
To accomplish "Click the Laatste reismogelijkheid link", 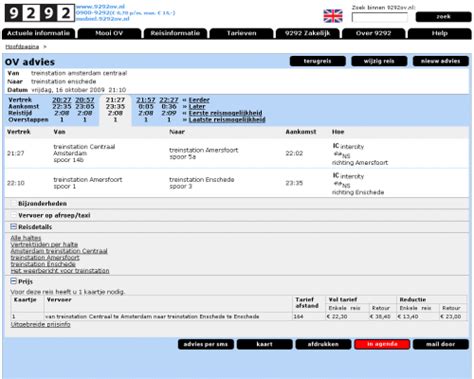I will pos(227,120).
